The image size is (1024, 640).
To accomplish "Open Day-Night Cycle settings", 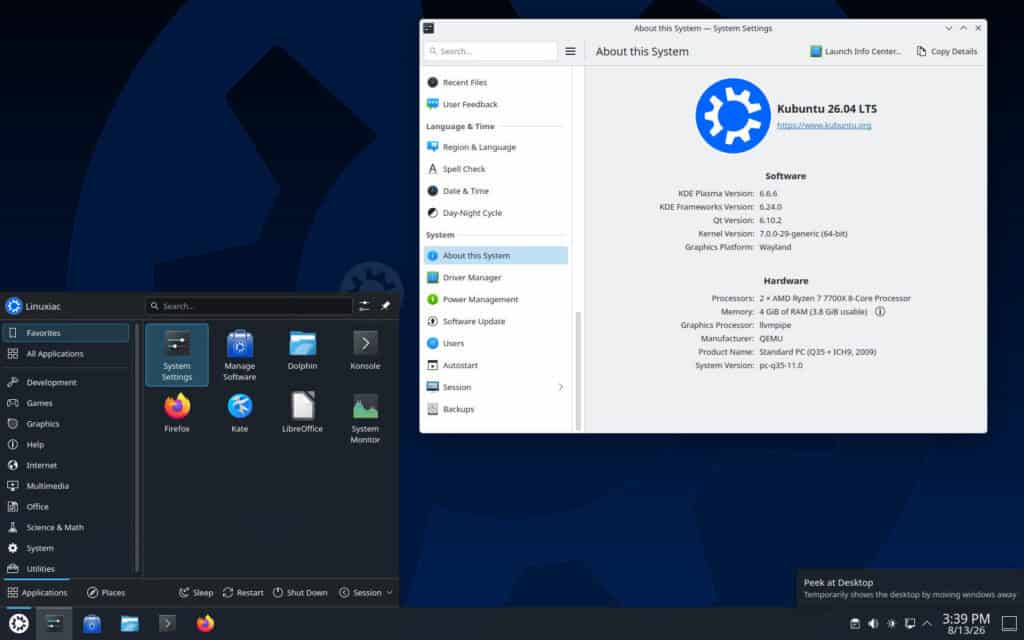I will click(x=496, y=213).
